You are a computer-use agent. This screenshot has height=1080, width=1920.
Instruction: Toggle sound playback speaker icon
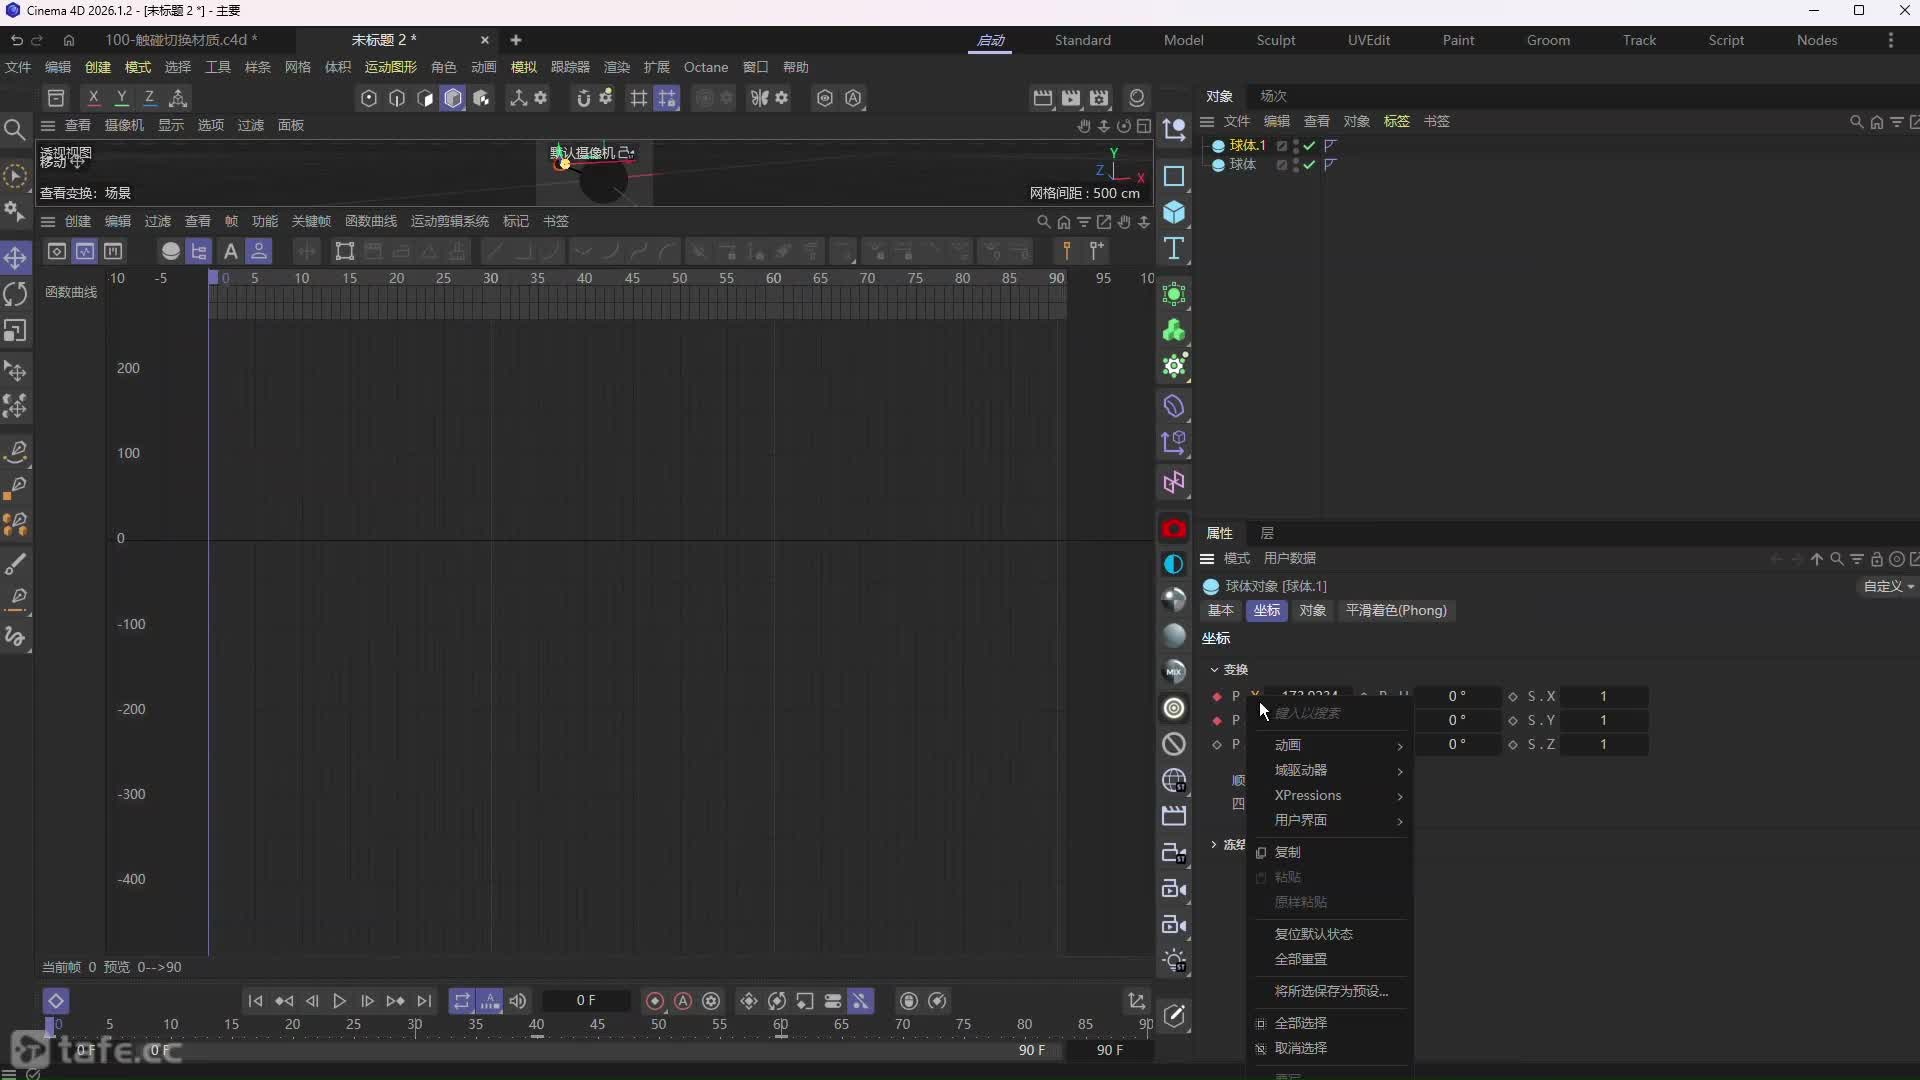pyautogui.click(x=517, y=1001)
